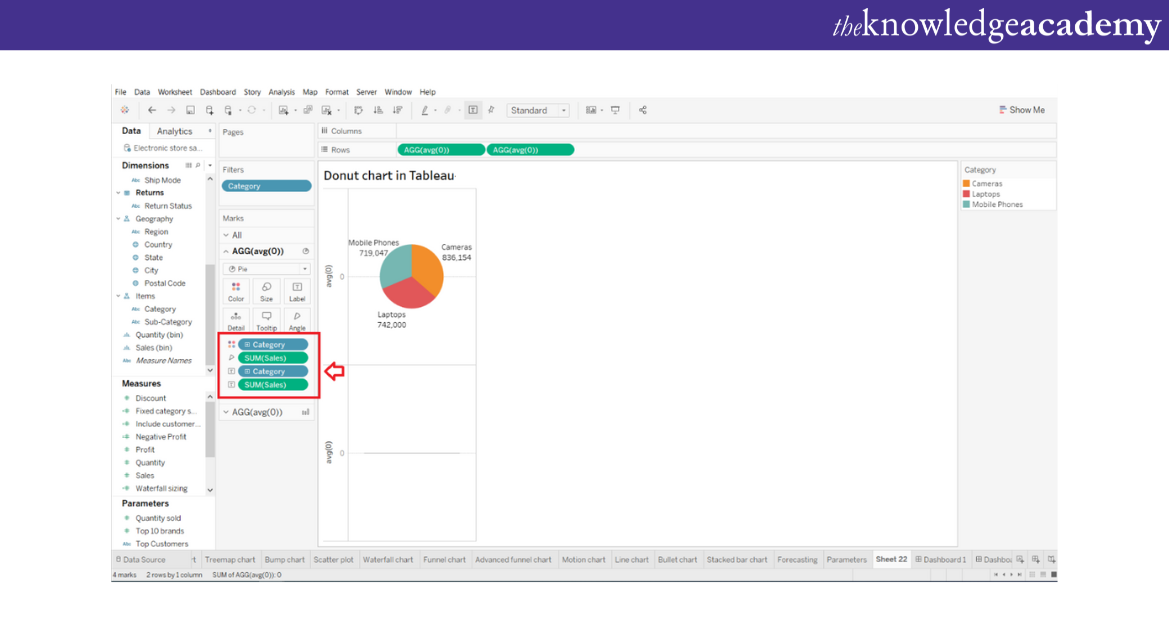This screenshot has width=1169, height=619.
Task: Click the Angle marks card
Action: point(297,320)
